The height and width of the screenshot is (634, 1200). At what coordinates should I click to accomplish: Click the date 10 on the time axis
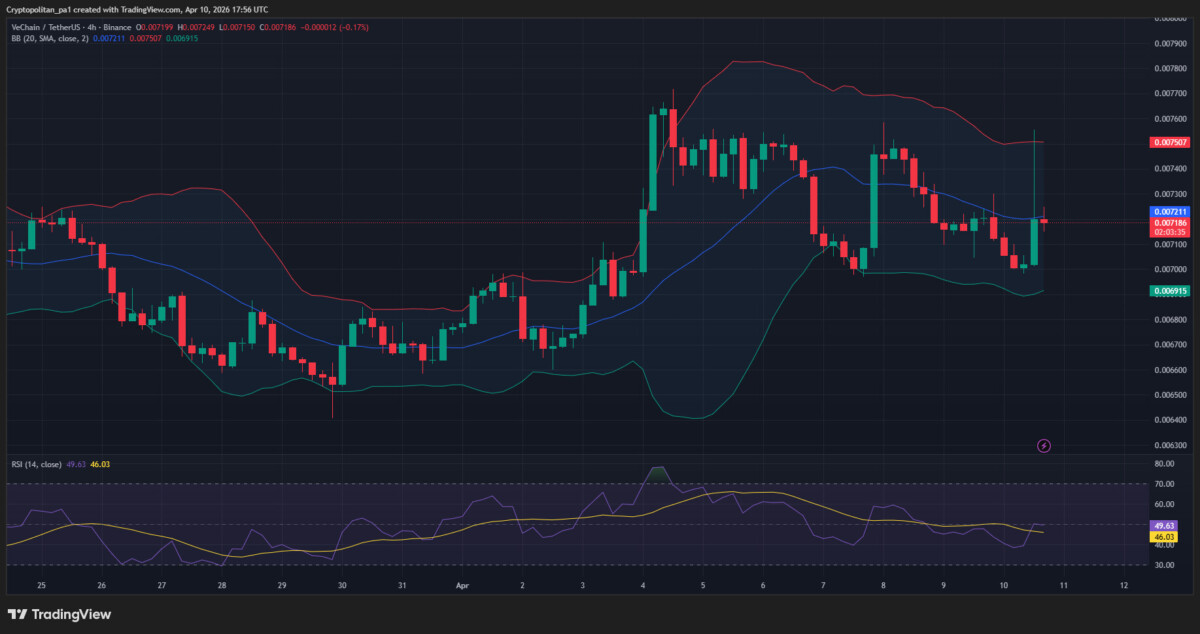click(1003, 585)
